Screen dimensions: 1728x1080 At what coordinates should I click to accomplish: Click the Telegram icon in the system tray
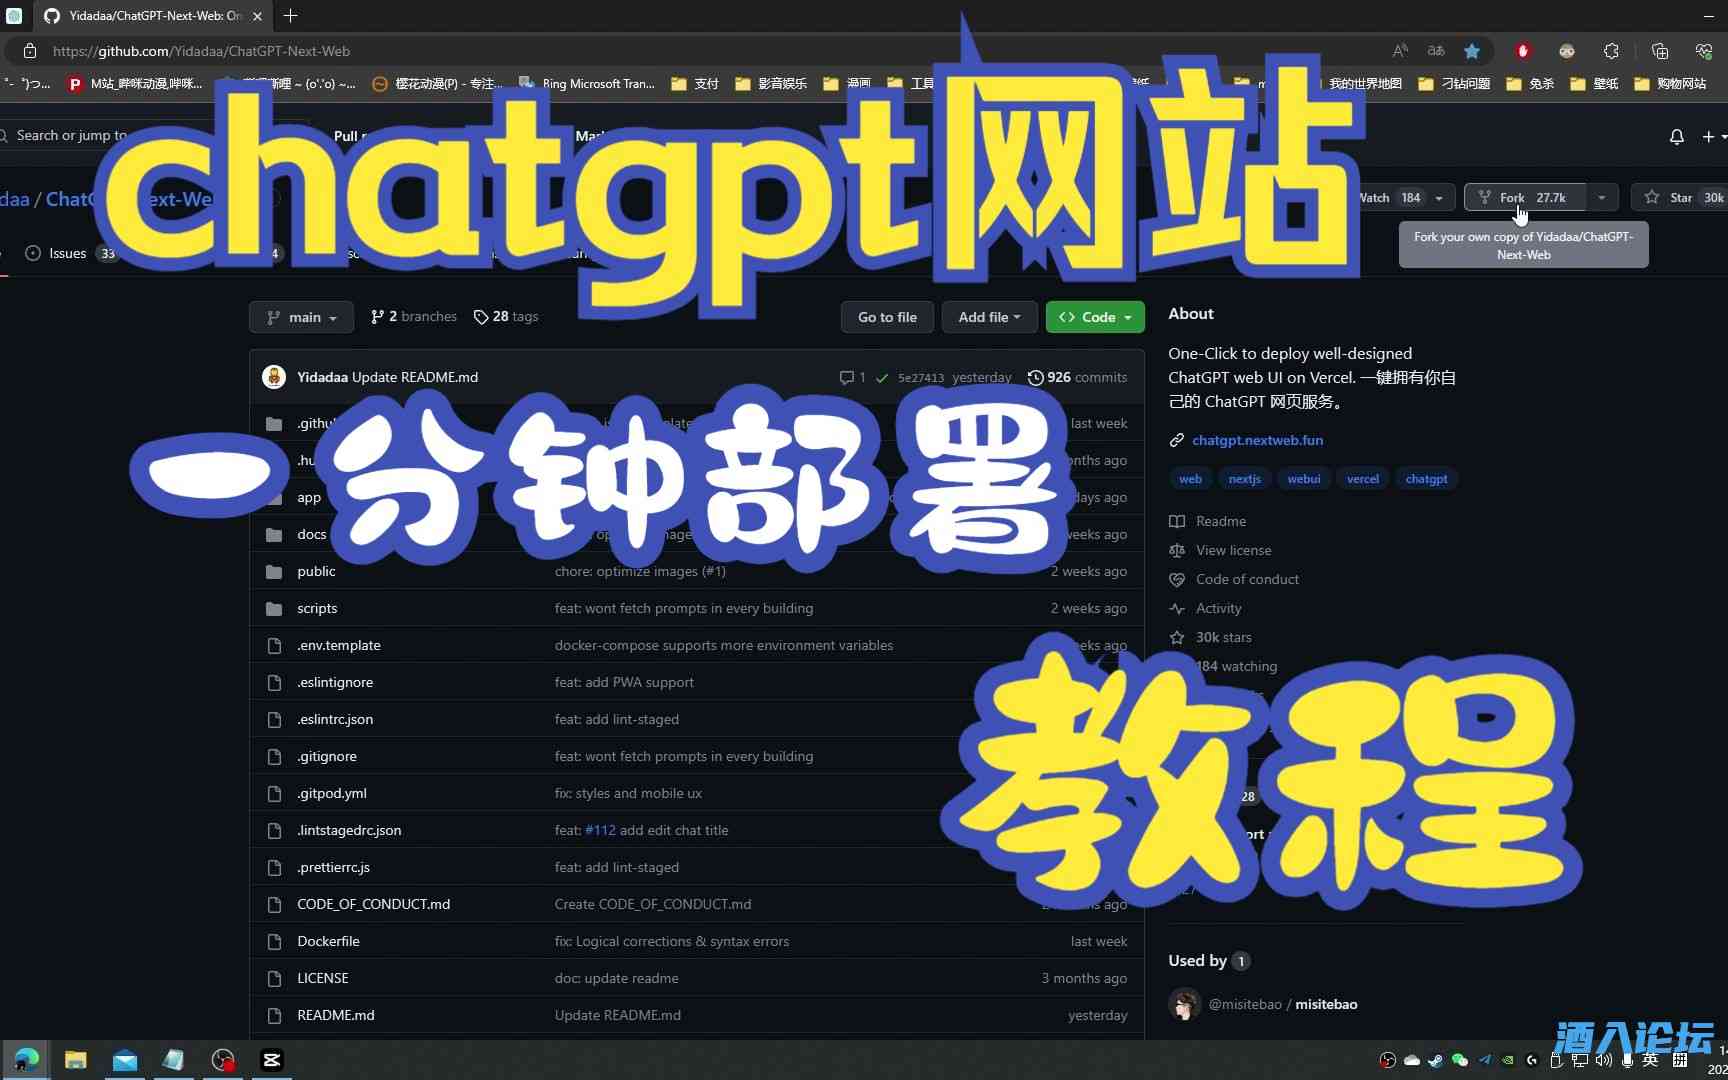click(1484, 1060)
